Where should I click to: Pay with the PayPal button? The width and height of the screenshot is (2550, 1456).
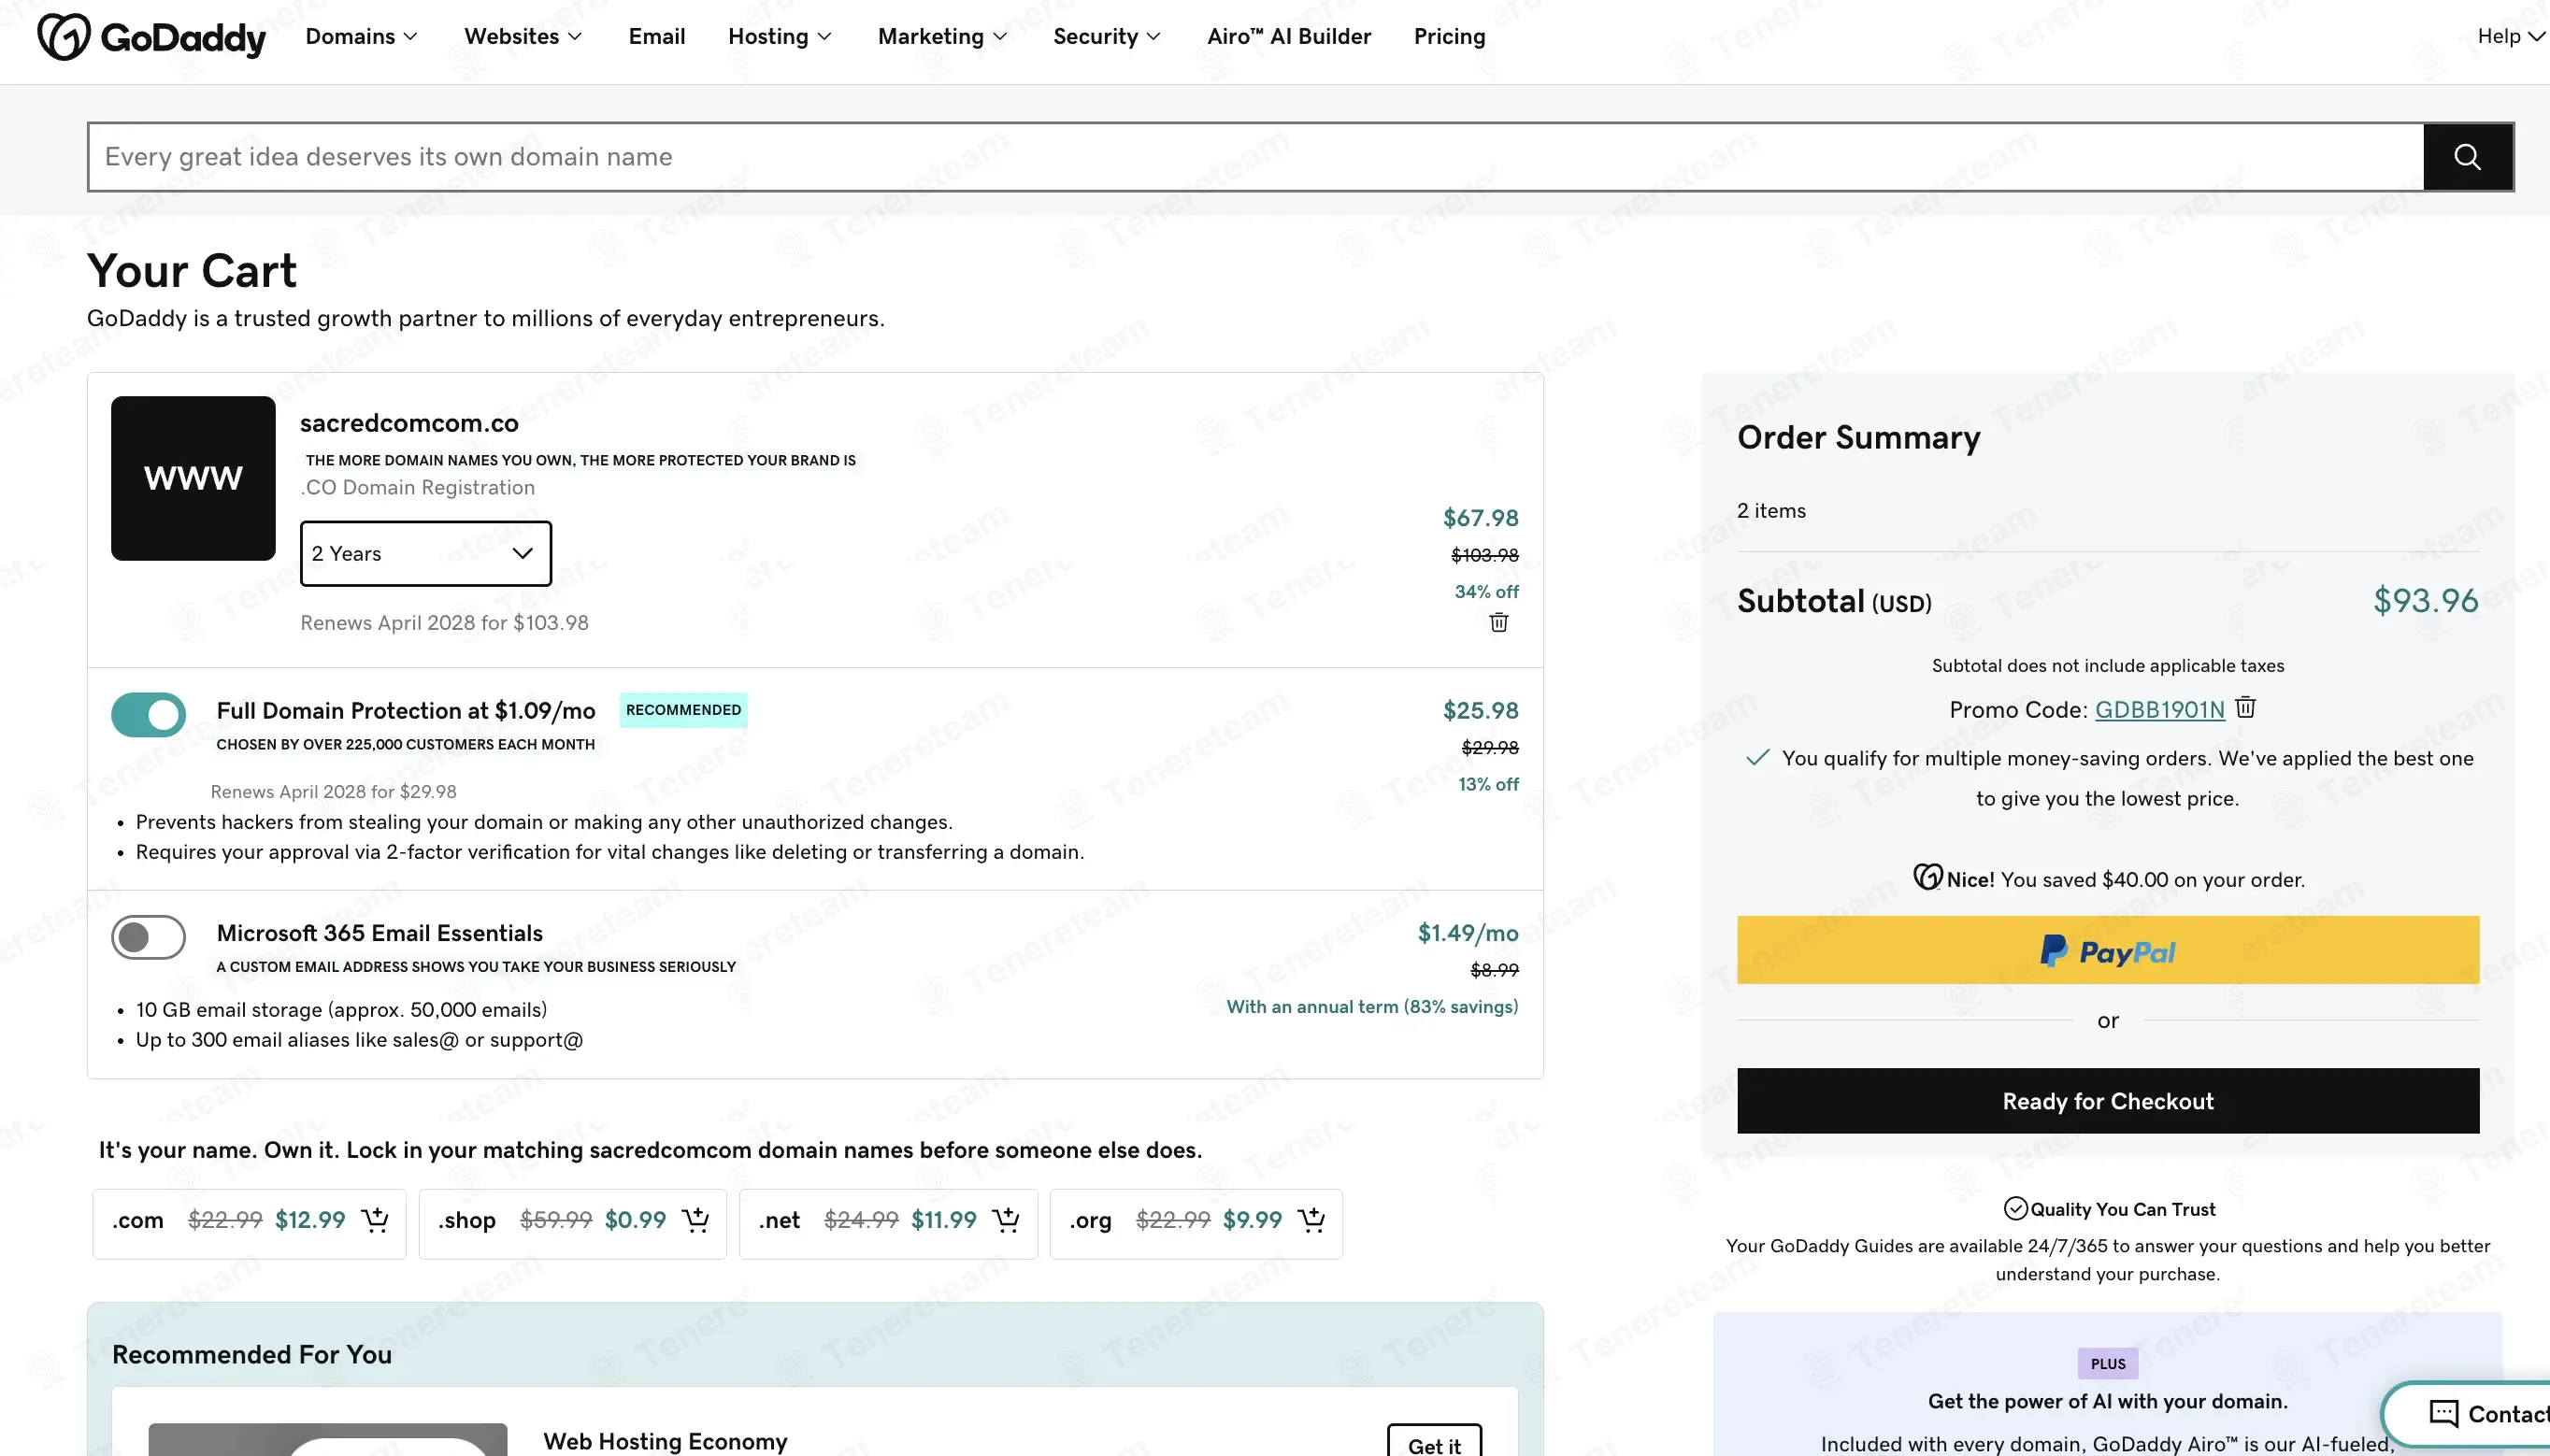2108,950
